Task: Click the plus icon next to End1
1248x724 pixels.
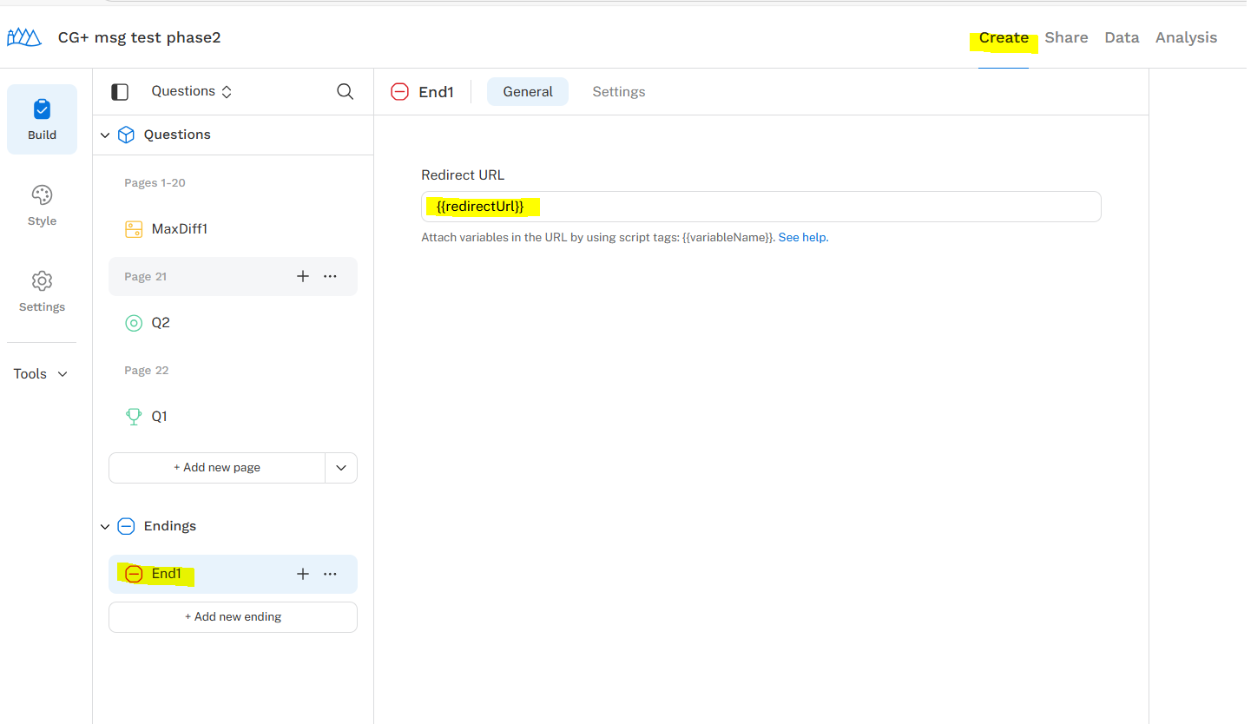Action: click(303, 573)
